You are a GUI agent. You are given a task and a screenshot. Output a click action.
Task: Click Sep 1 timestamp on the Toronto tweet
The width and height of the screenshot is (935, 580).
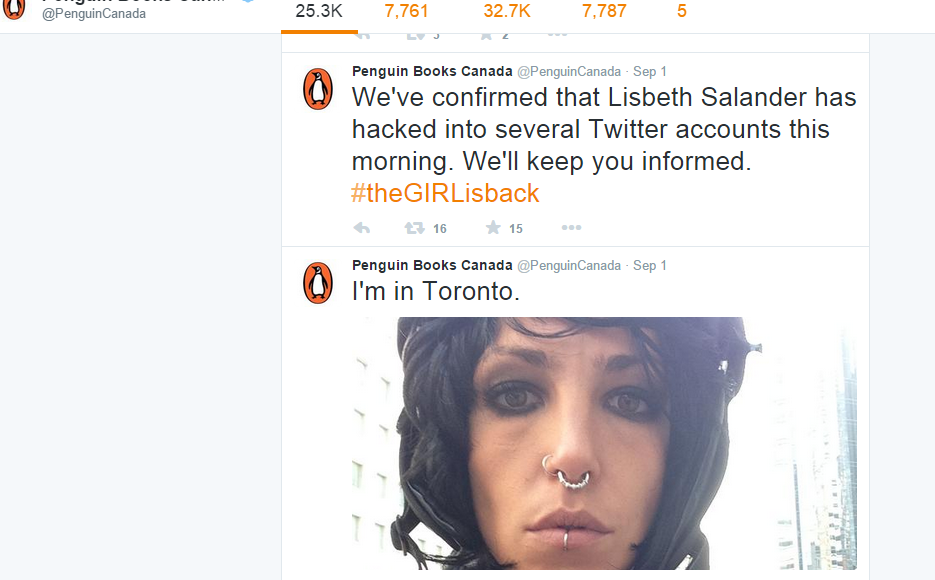649,265
